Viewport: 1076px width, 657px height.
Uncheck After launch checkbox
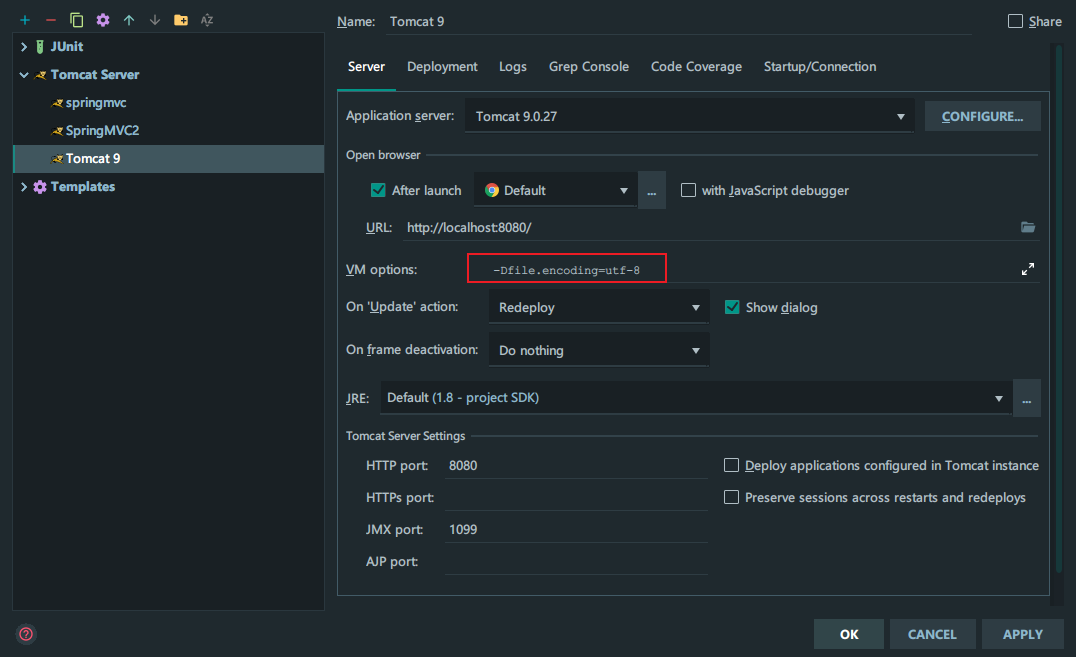pos(378,190)
